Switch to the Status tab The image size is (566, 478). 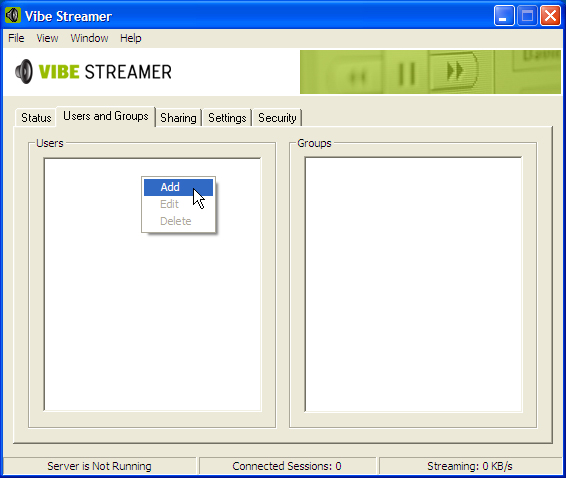tap(36, 118)
